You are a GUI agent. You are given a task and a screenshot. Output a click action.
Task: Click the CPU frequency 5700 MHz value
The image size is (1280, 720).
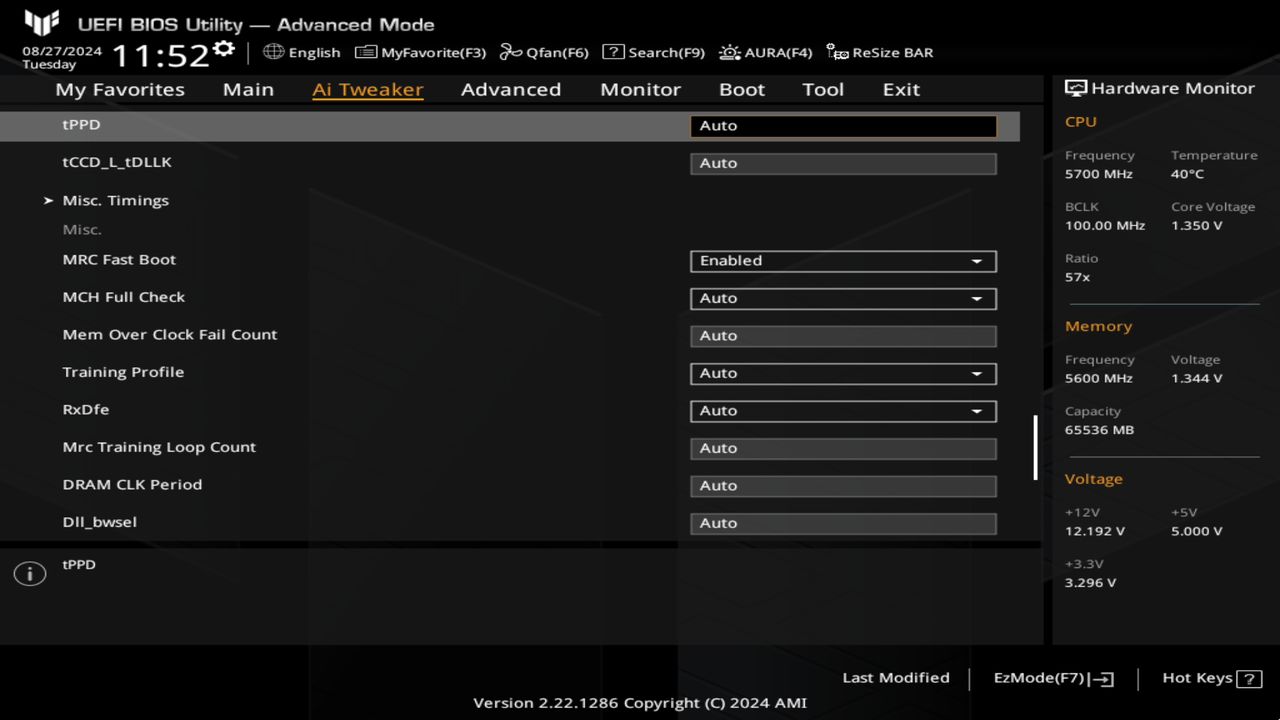pyautogui.click(x=1099, y=174)
